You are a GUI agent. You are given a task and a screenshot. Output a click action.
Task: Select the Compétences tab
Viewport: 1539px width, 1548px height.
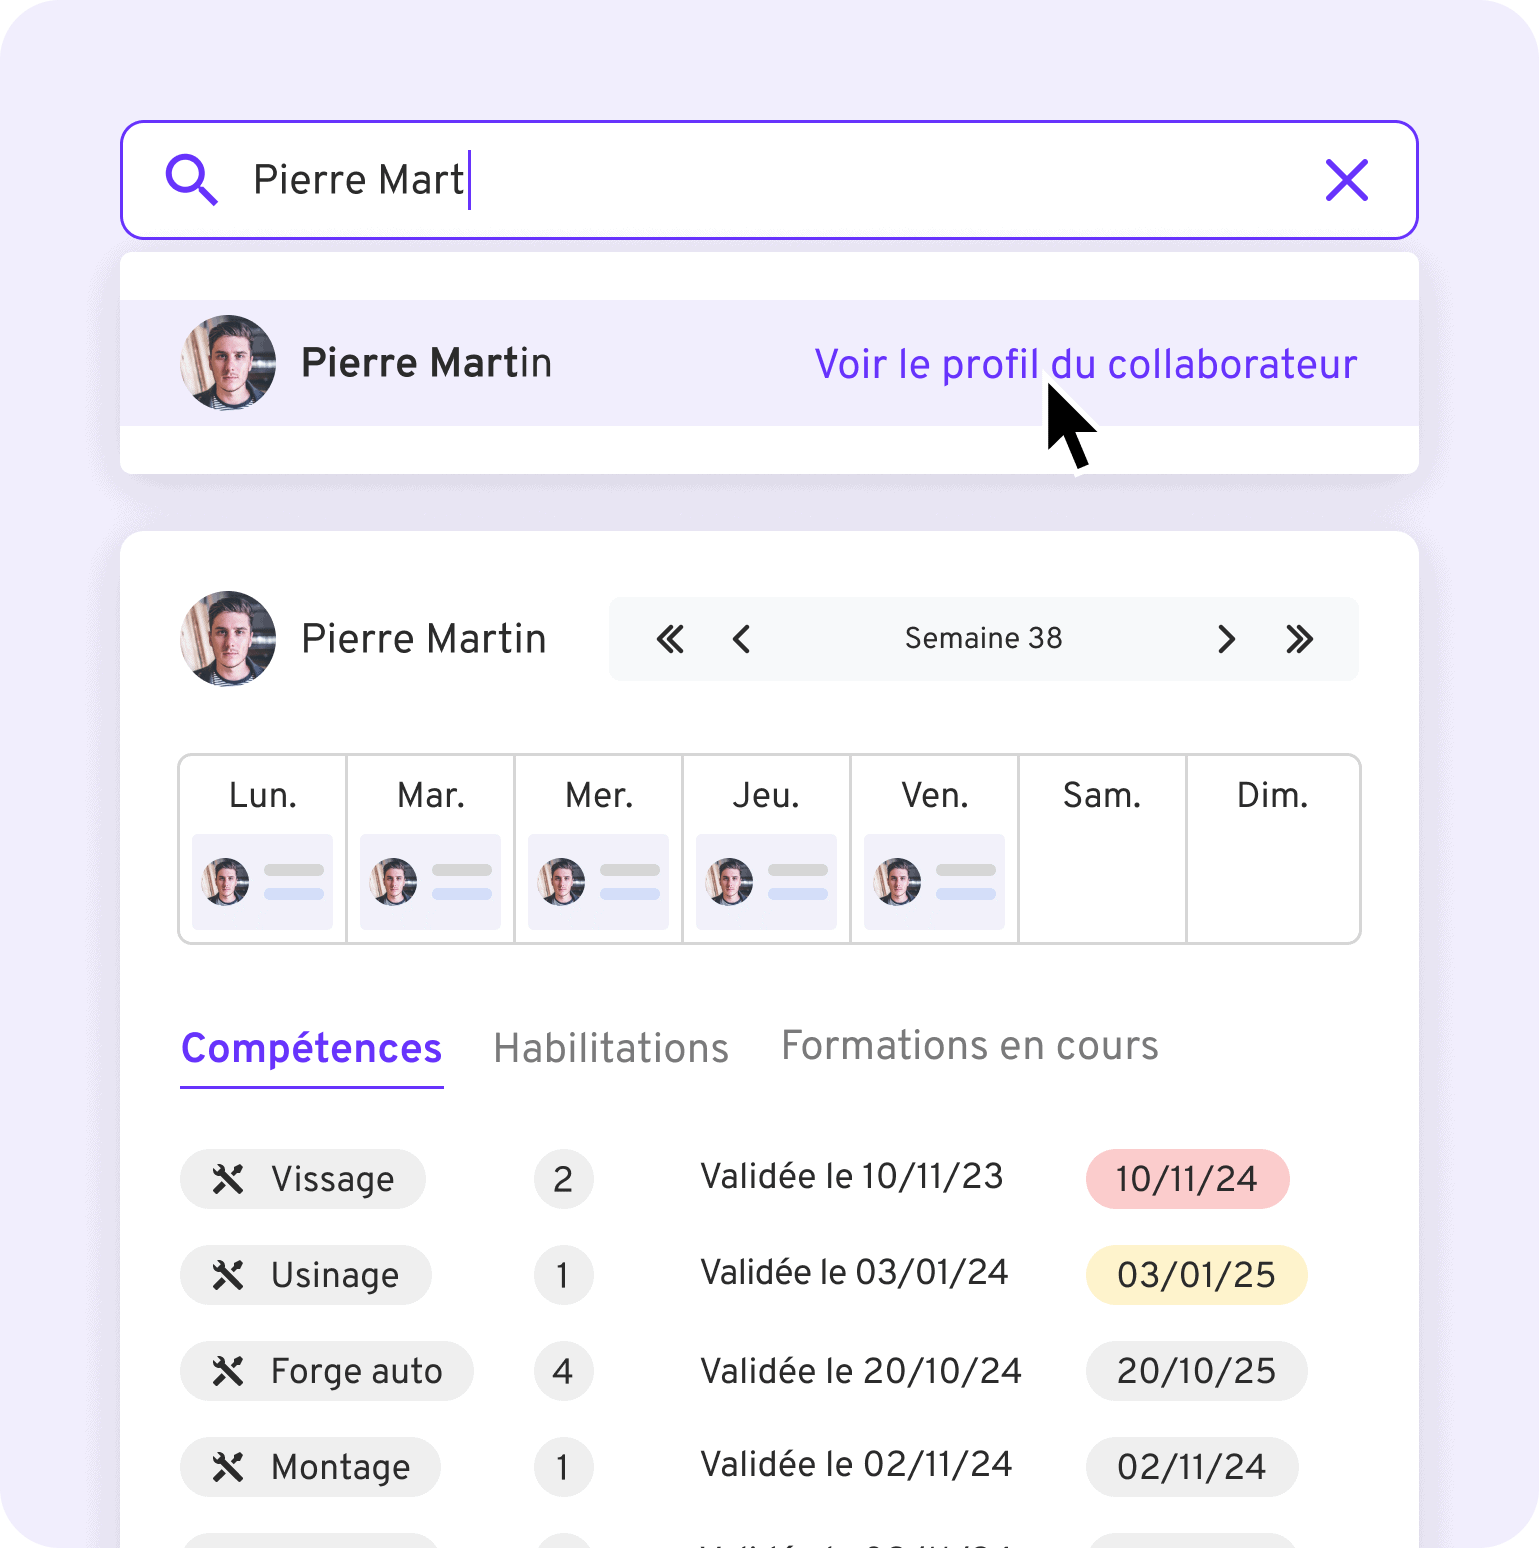312,1048
